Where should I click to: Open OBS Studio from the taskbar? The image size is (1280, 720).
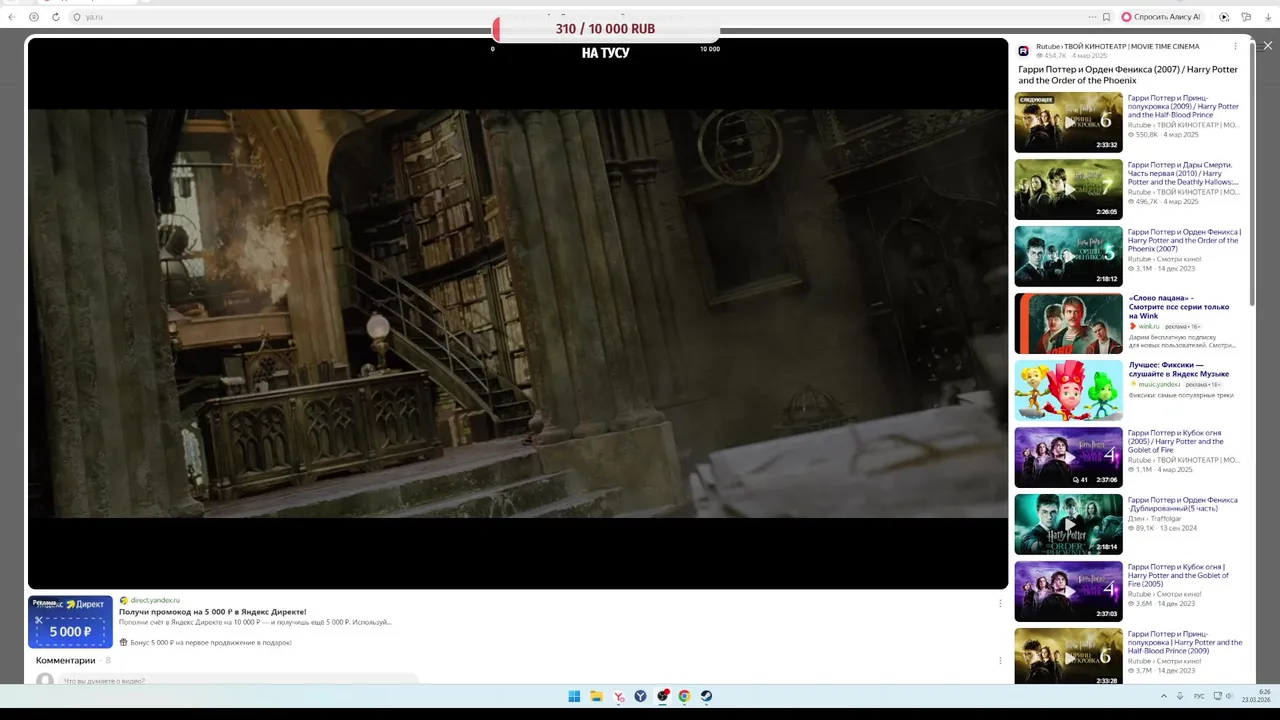click(663, 696)
